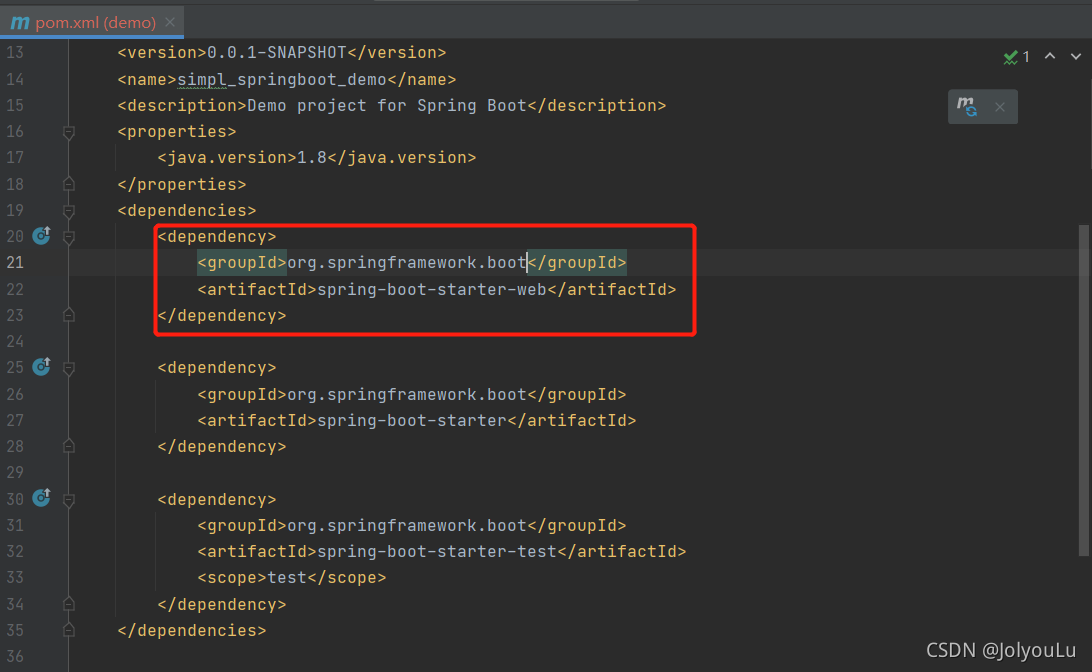Click the dependency gutter icon on line 25
Screen dimensions: 1092x672
pyautogui.click(x=42, y=366)
